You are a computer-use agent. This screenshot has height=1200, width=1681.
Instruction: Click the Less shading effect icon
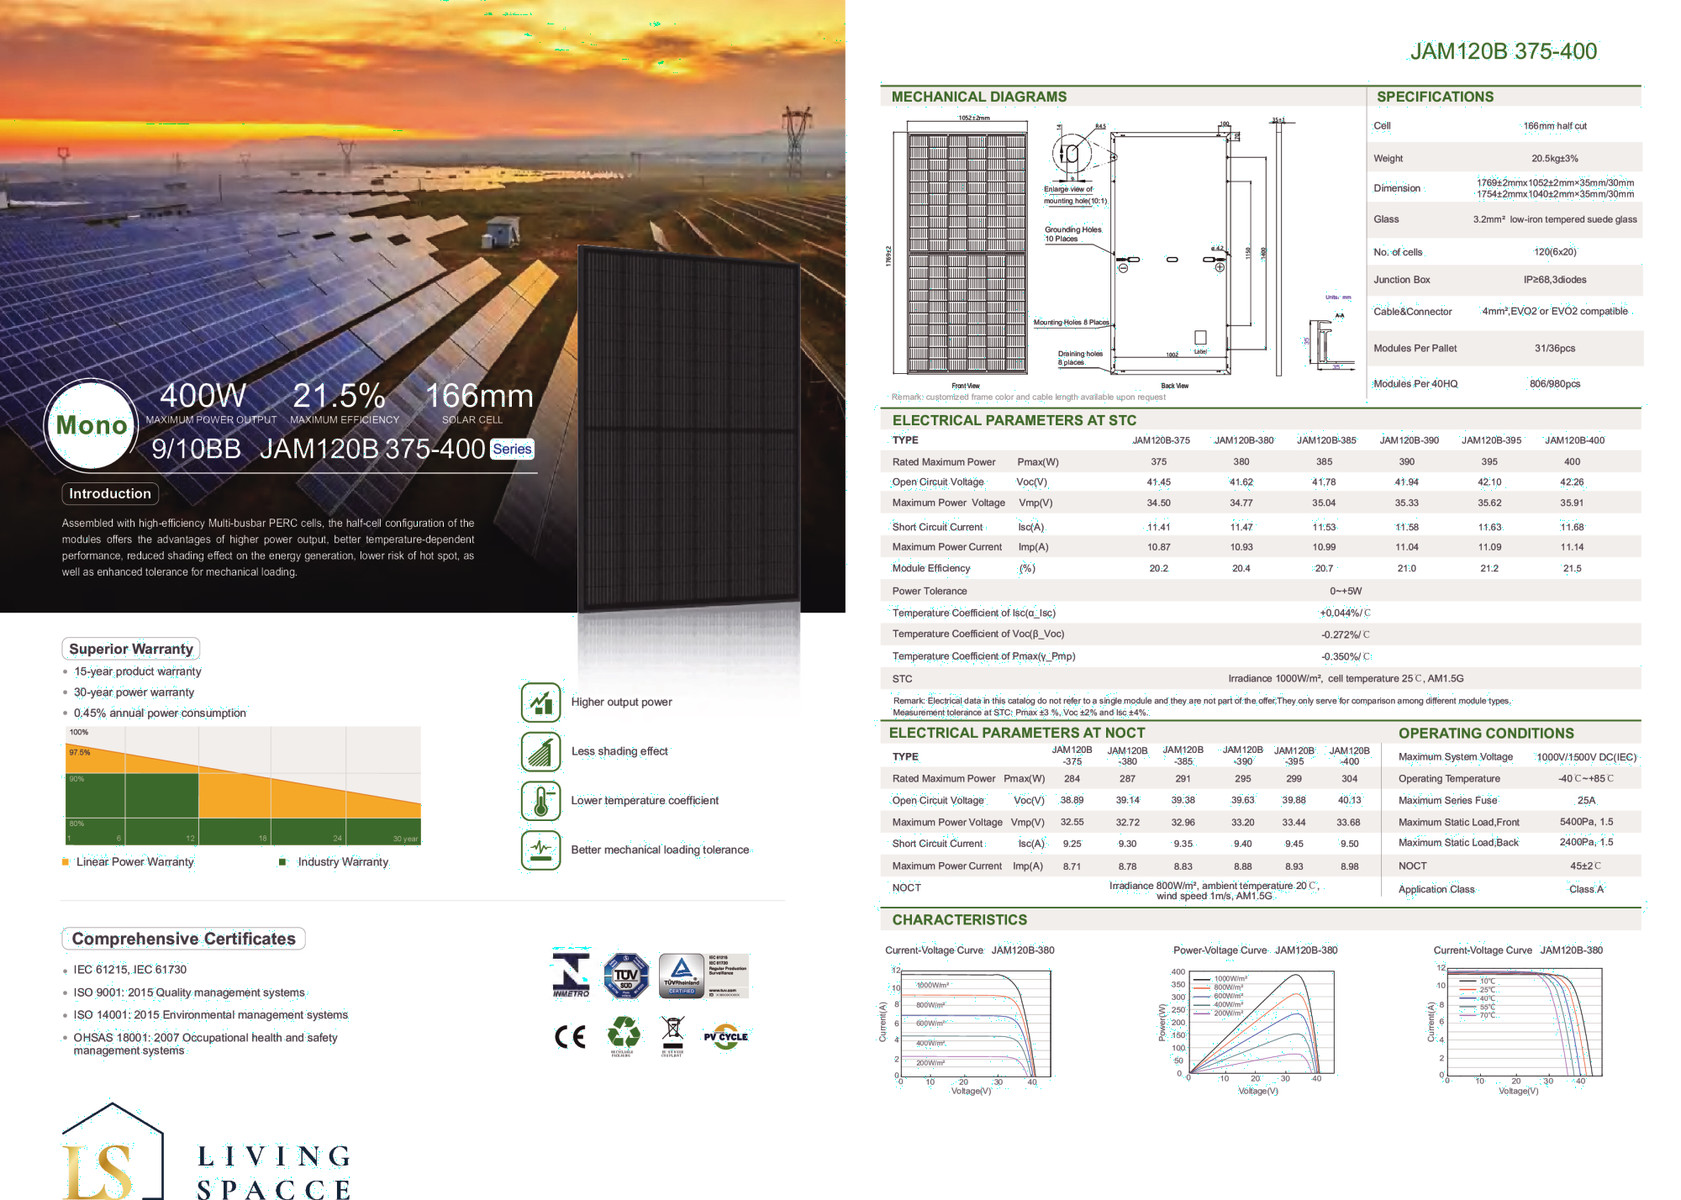tap(540, 751)
